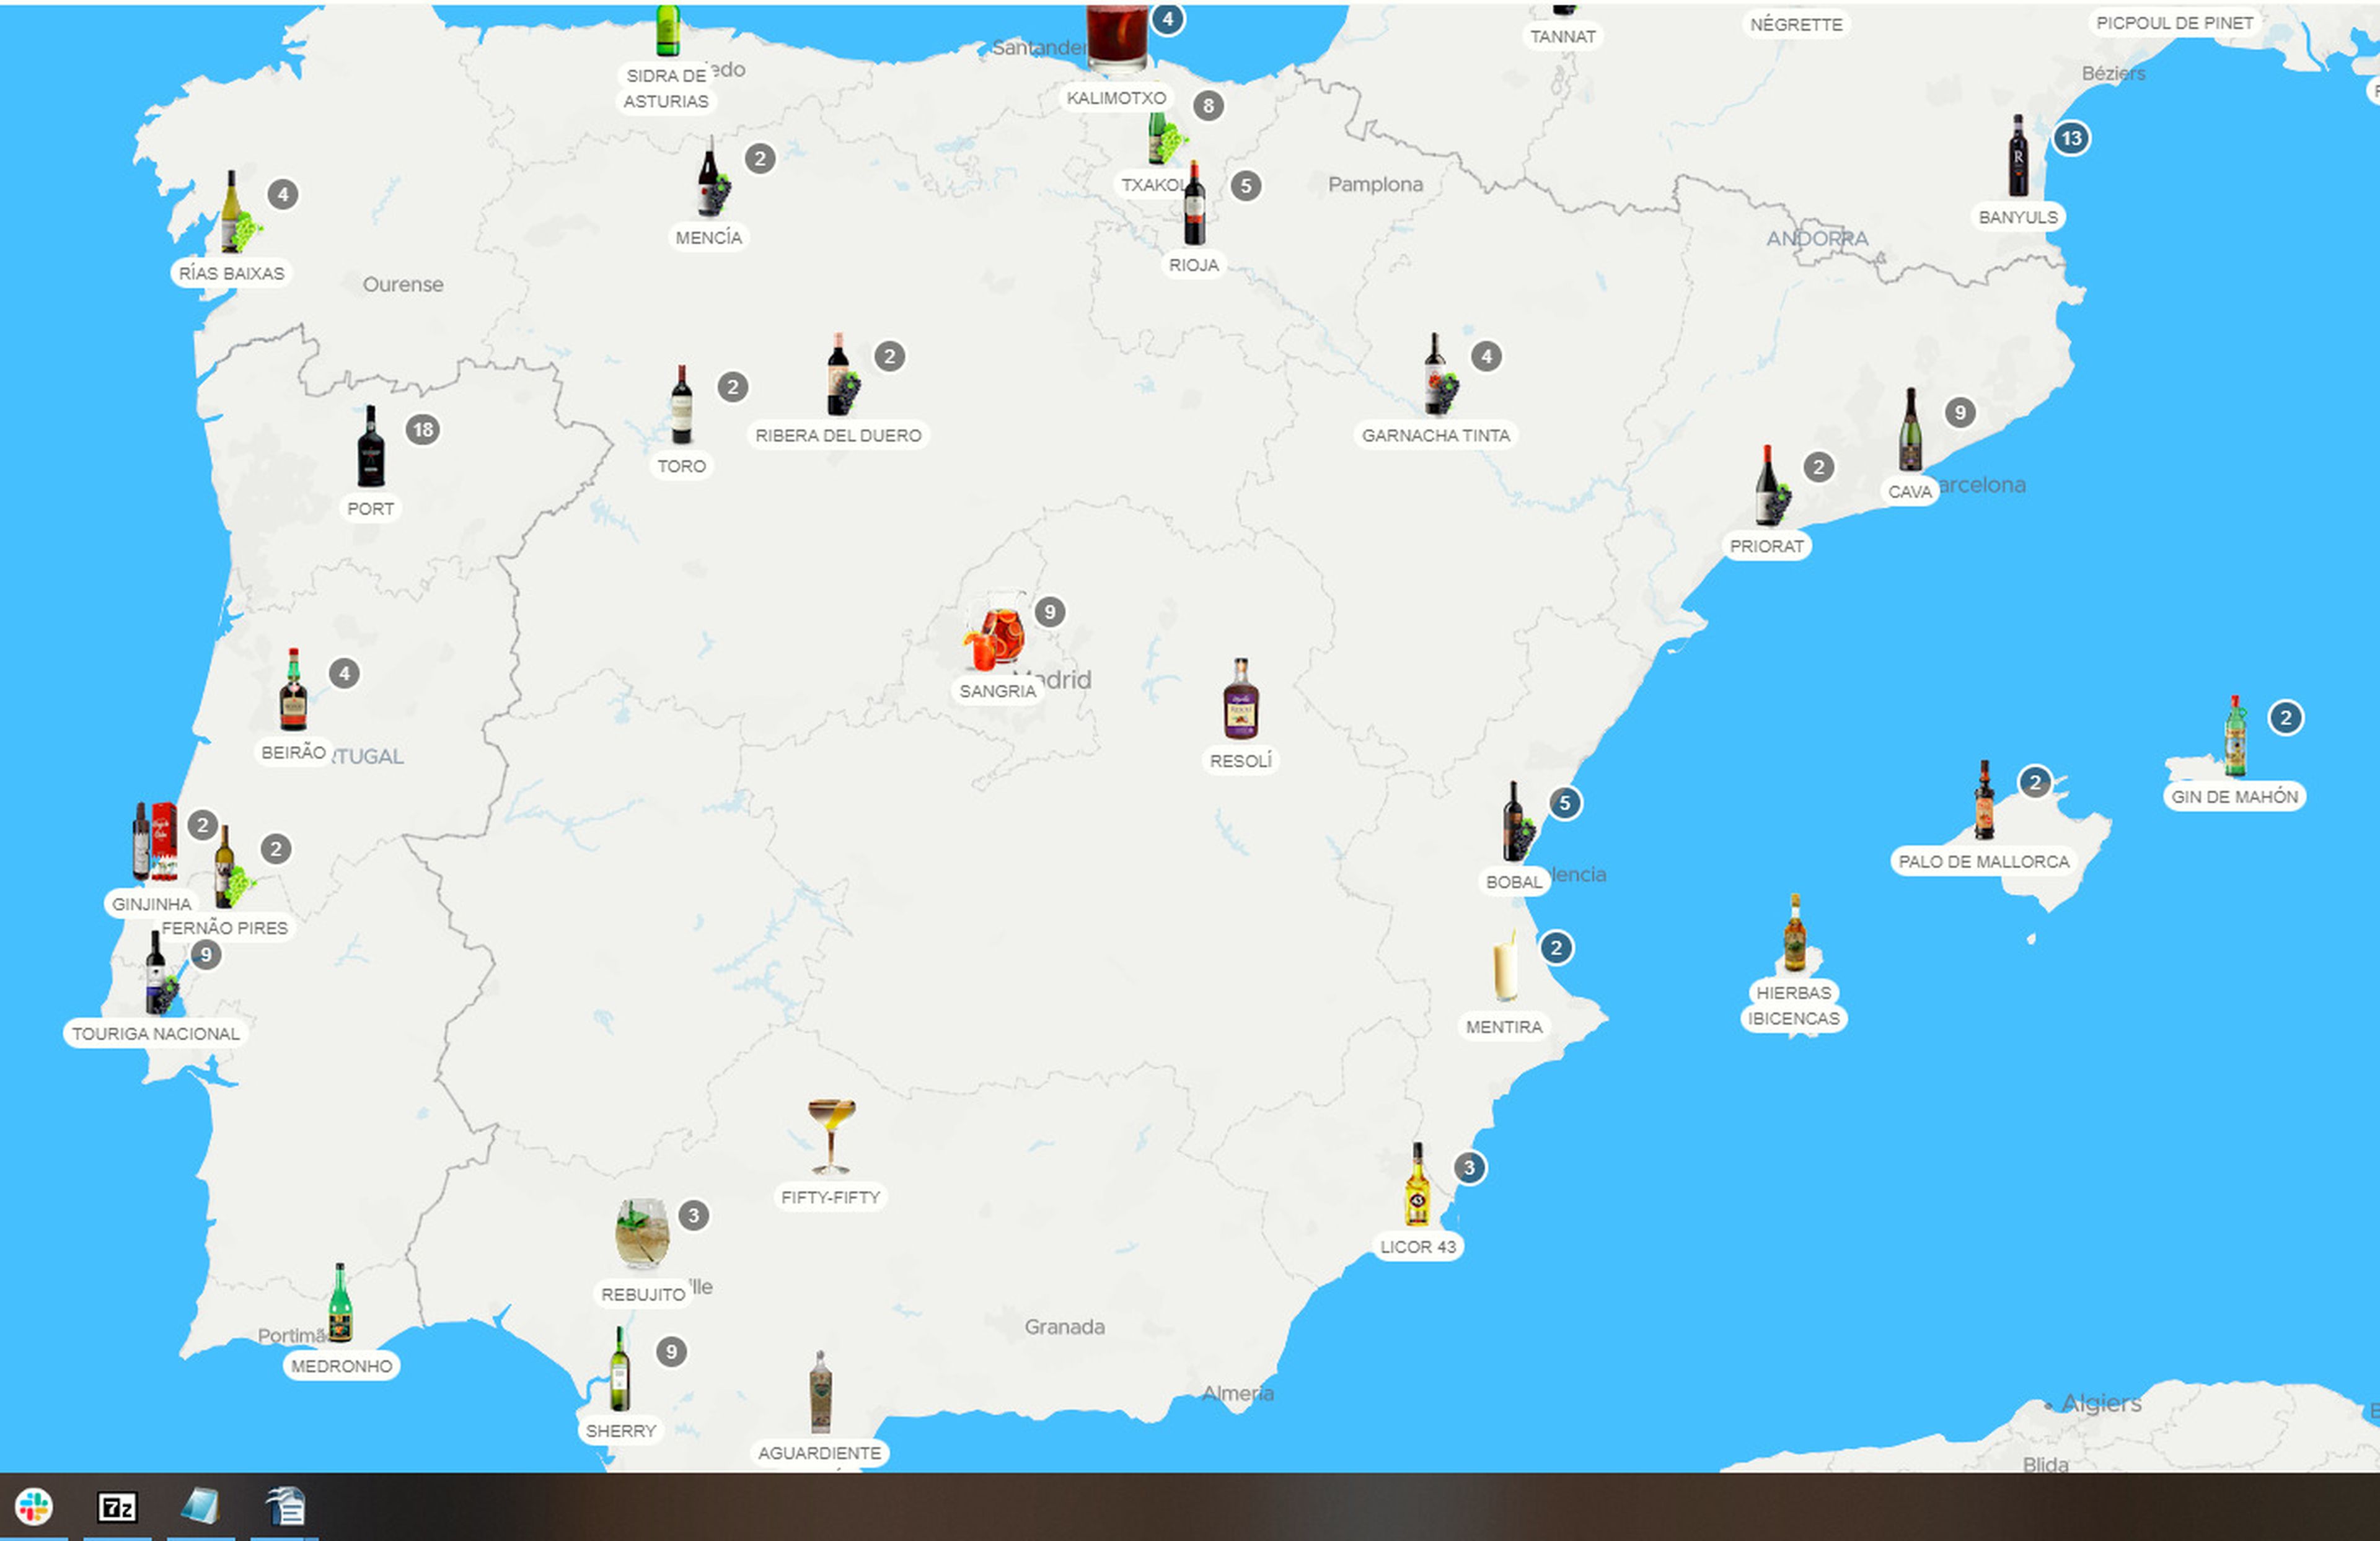Click the Palo de Mallorca label

click(1984, 861)
